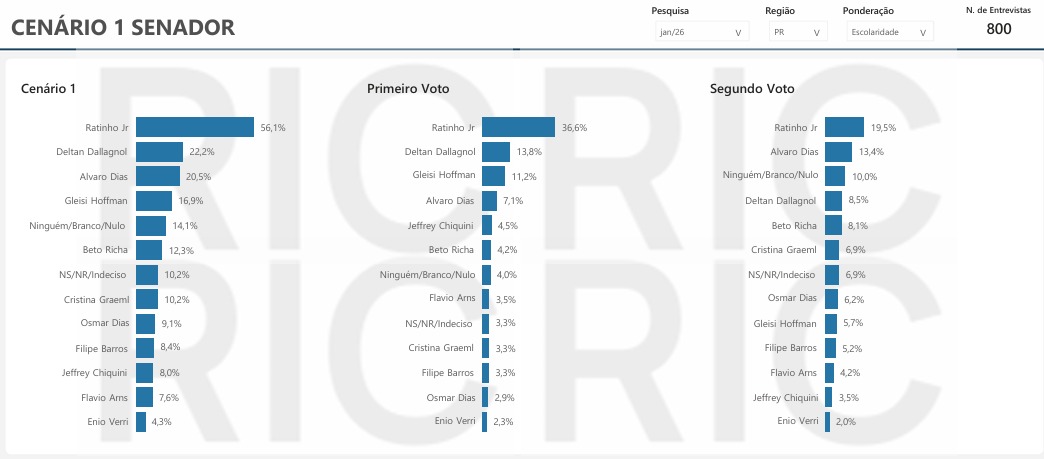Select Deltan Dallagnol bar in Primeiro Voto

[x=496, y=152]
